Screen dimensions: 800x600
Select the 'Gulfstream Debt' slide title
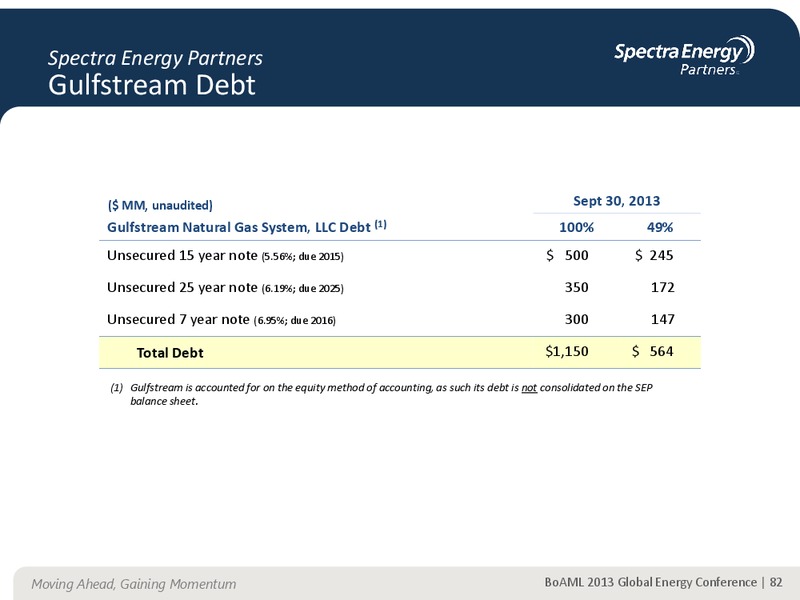[152, 85]
